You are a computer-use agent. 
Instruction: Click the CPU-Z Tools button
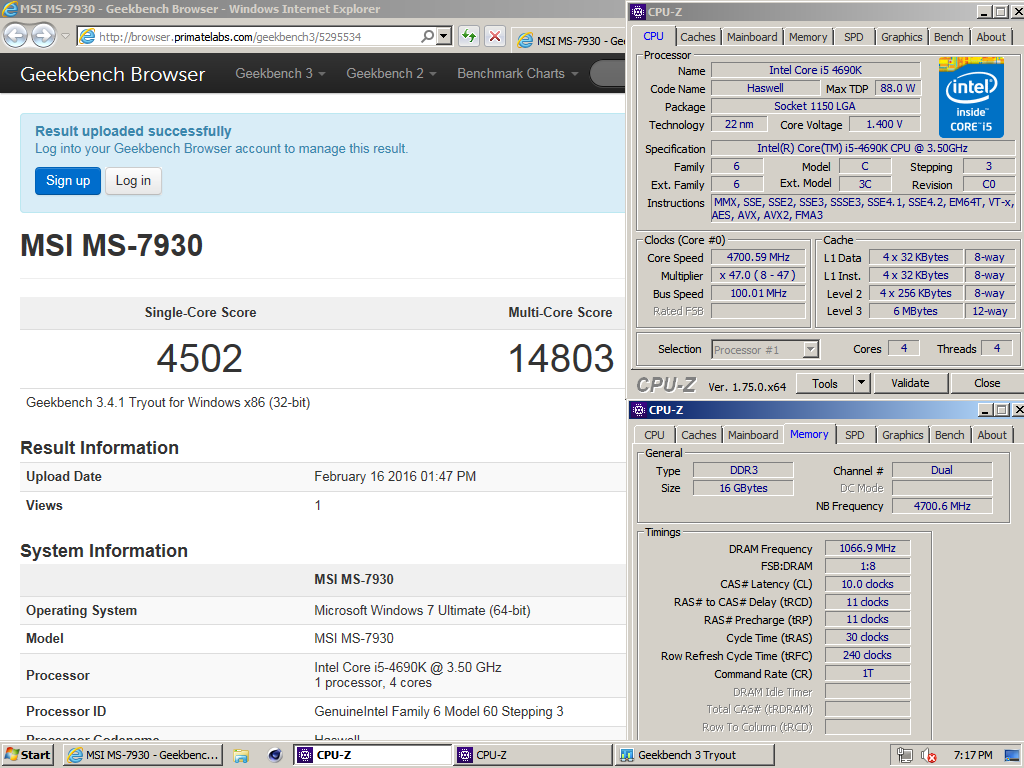pos(824,384)
